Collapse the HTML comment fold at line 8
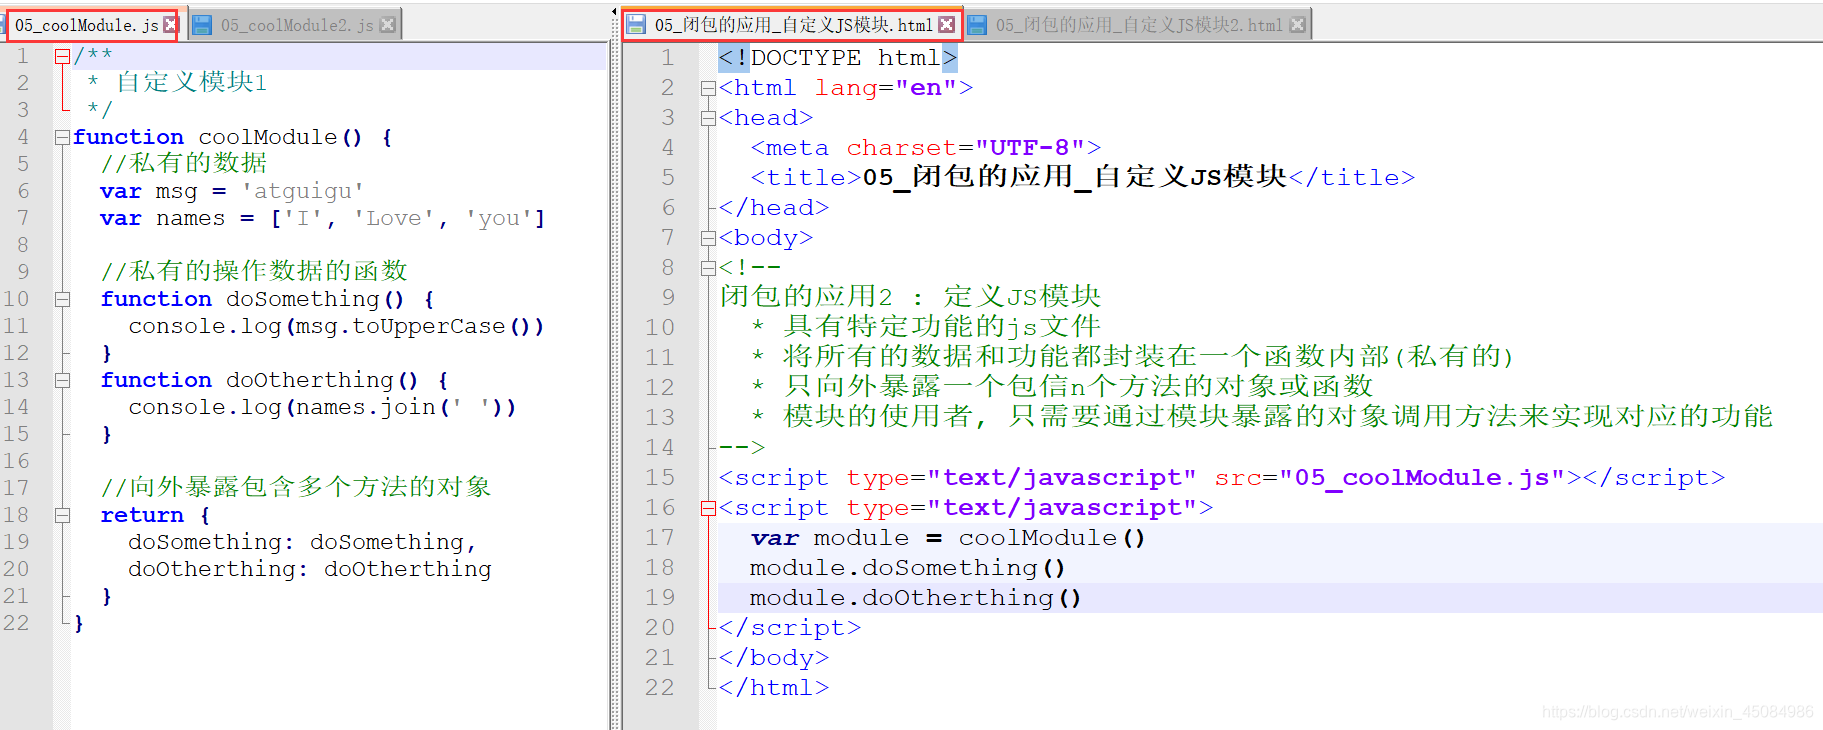Viewport: 1823px width, 730px height. click(x=708, y=268)
